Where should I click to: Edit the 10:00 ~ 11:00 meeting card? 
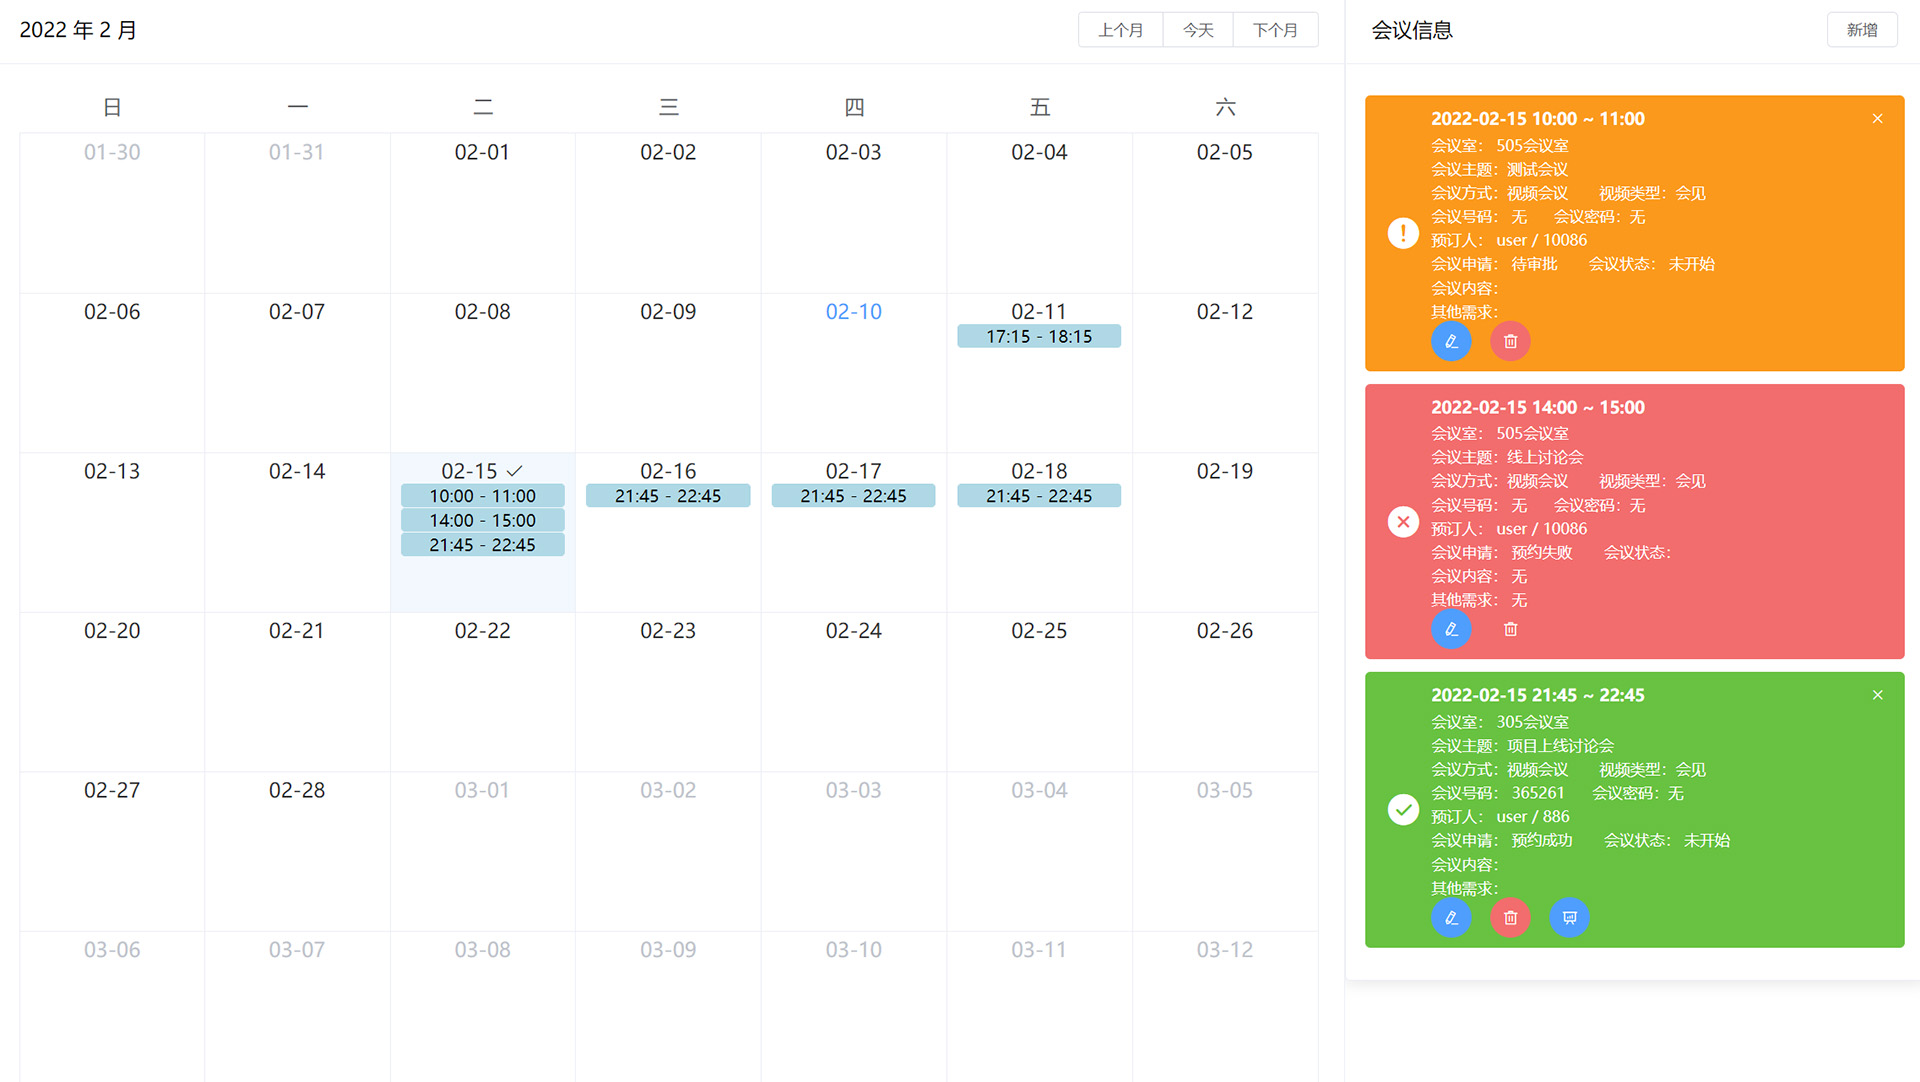pos(1451,341)
